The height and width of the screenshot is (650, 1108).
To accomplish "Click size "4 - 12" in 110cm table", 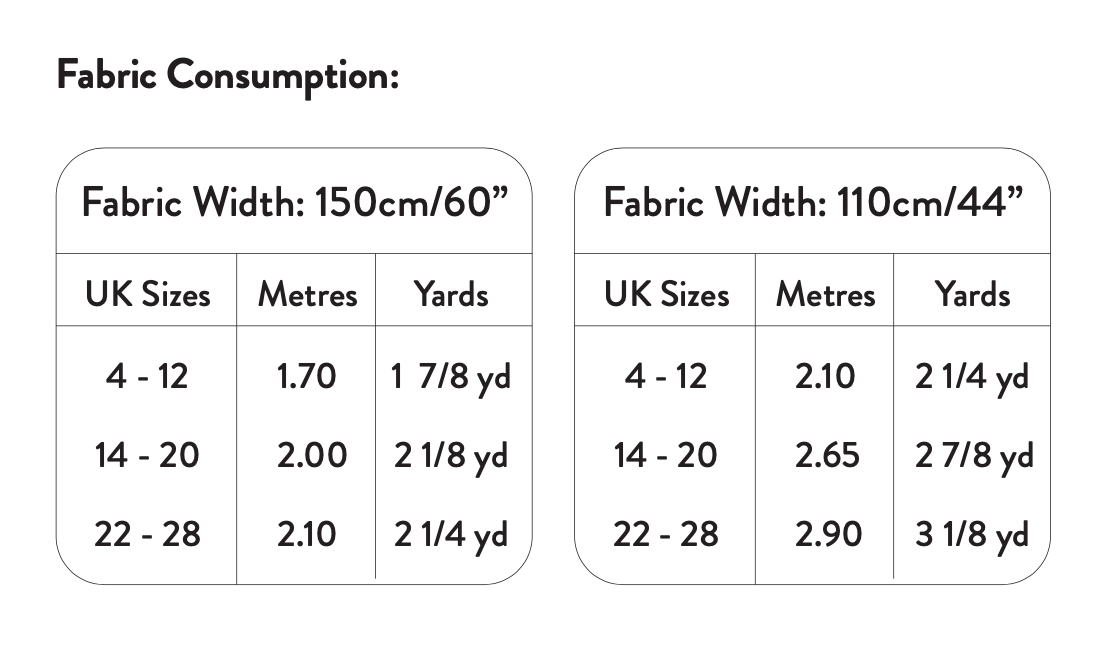I will [665, 377].
